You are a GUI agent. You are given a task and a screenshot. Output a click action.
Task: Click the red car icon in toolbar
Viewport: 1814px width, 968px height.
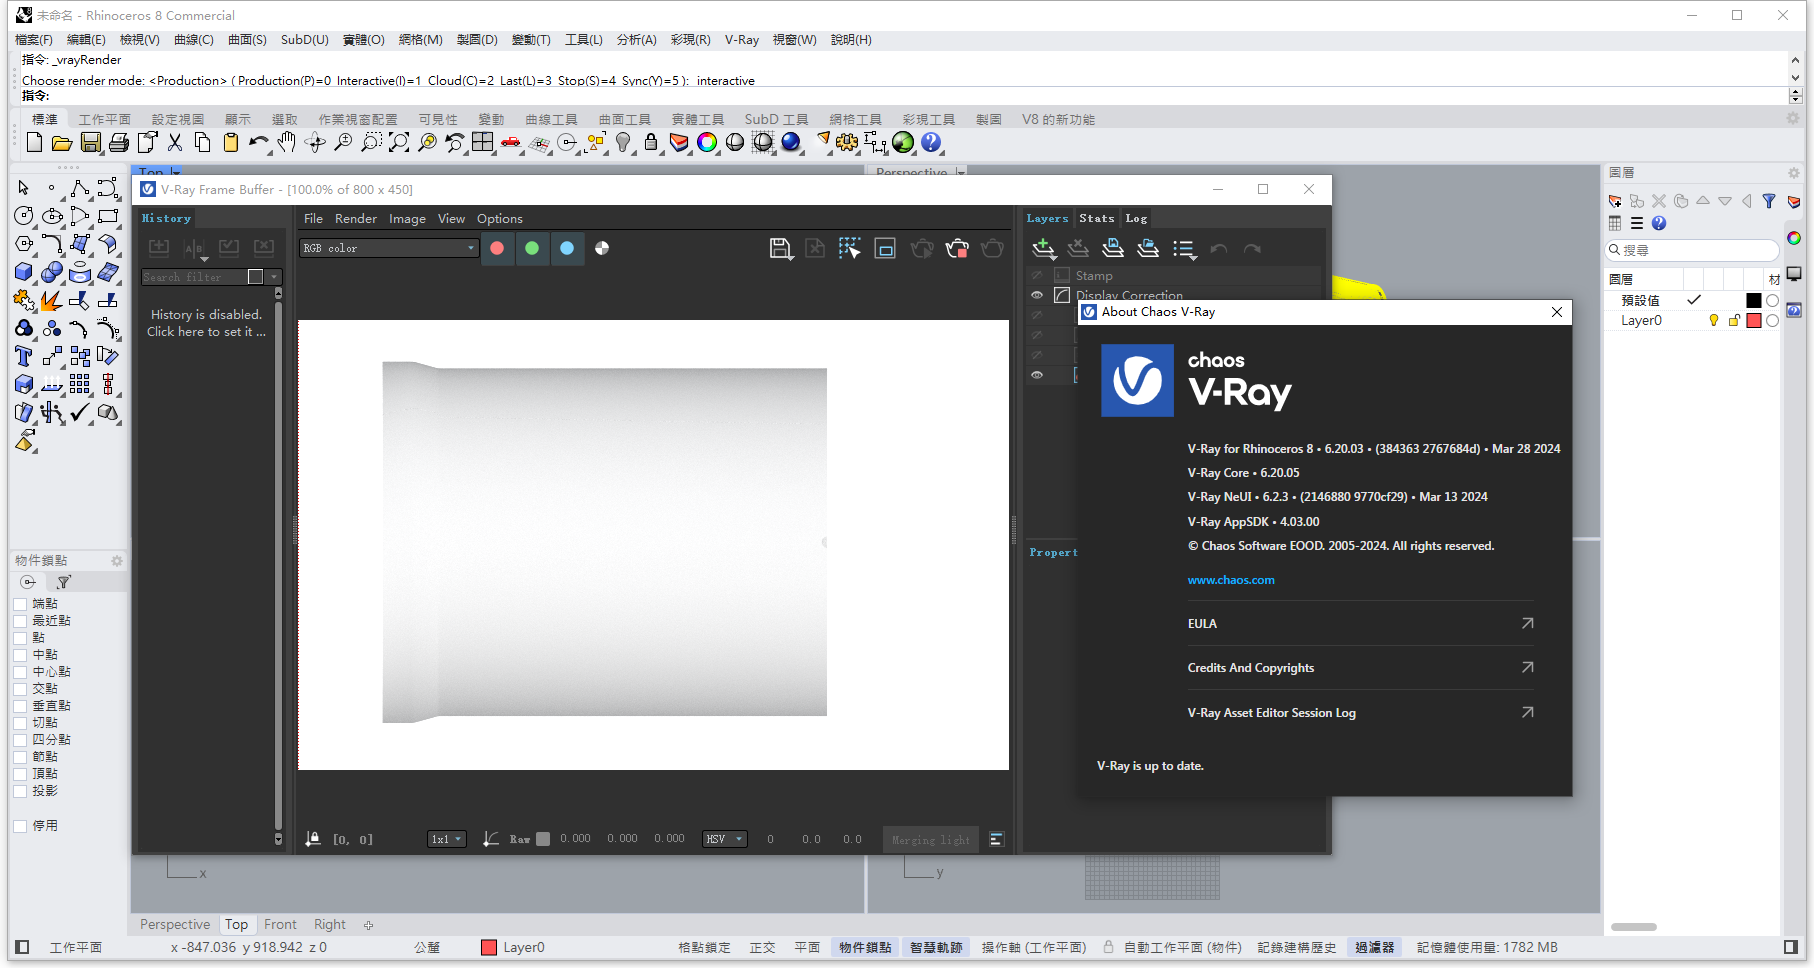[x=511, y=143]
